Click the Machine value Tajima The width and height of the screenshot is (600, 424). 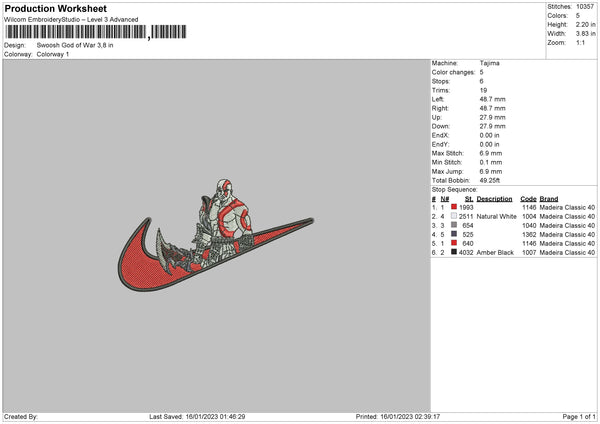489,63
